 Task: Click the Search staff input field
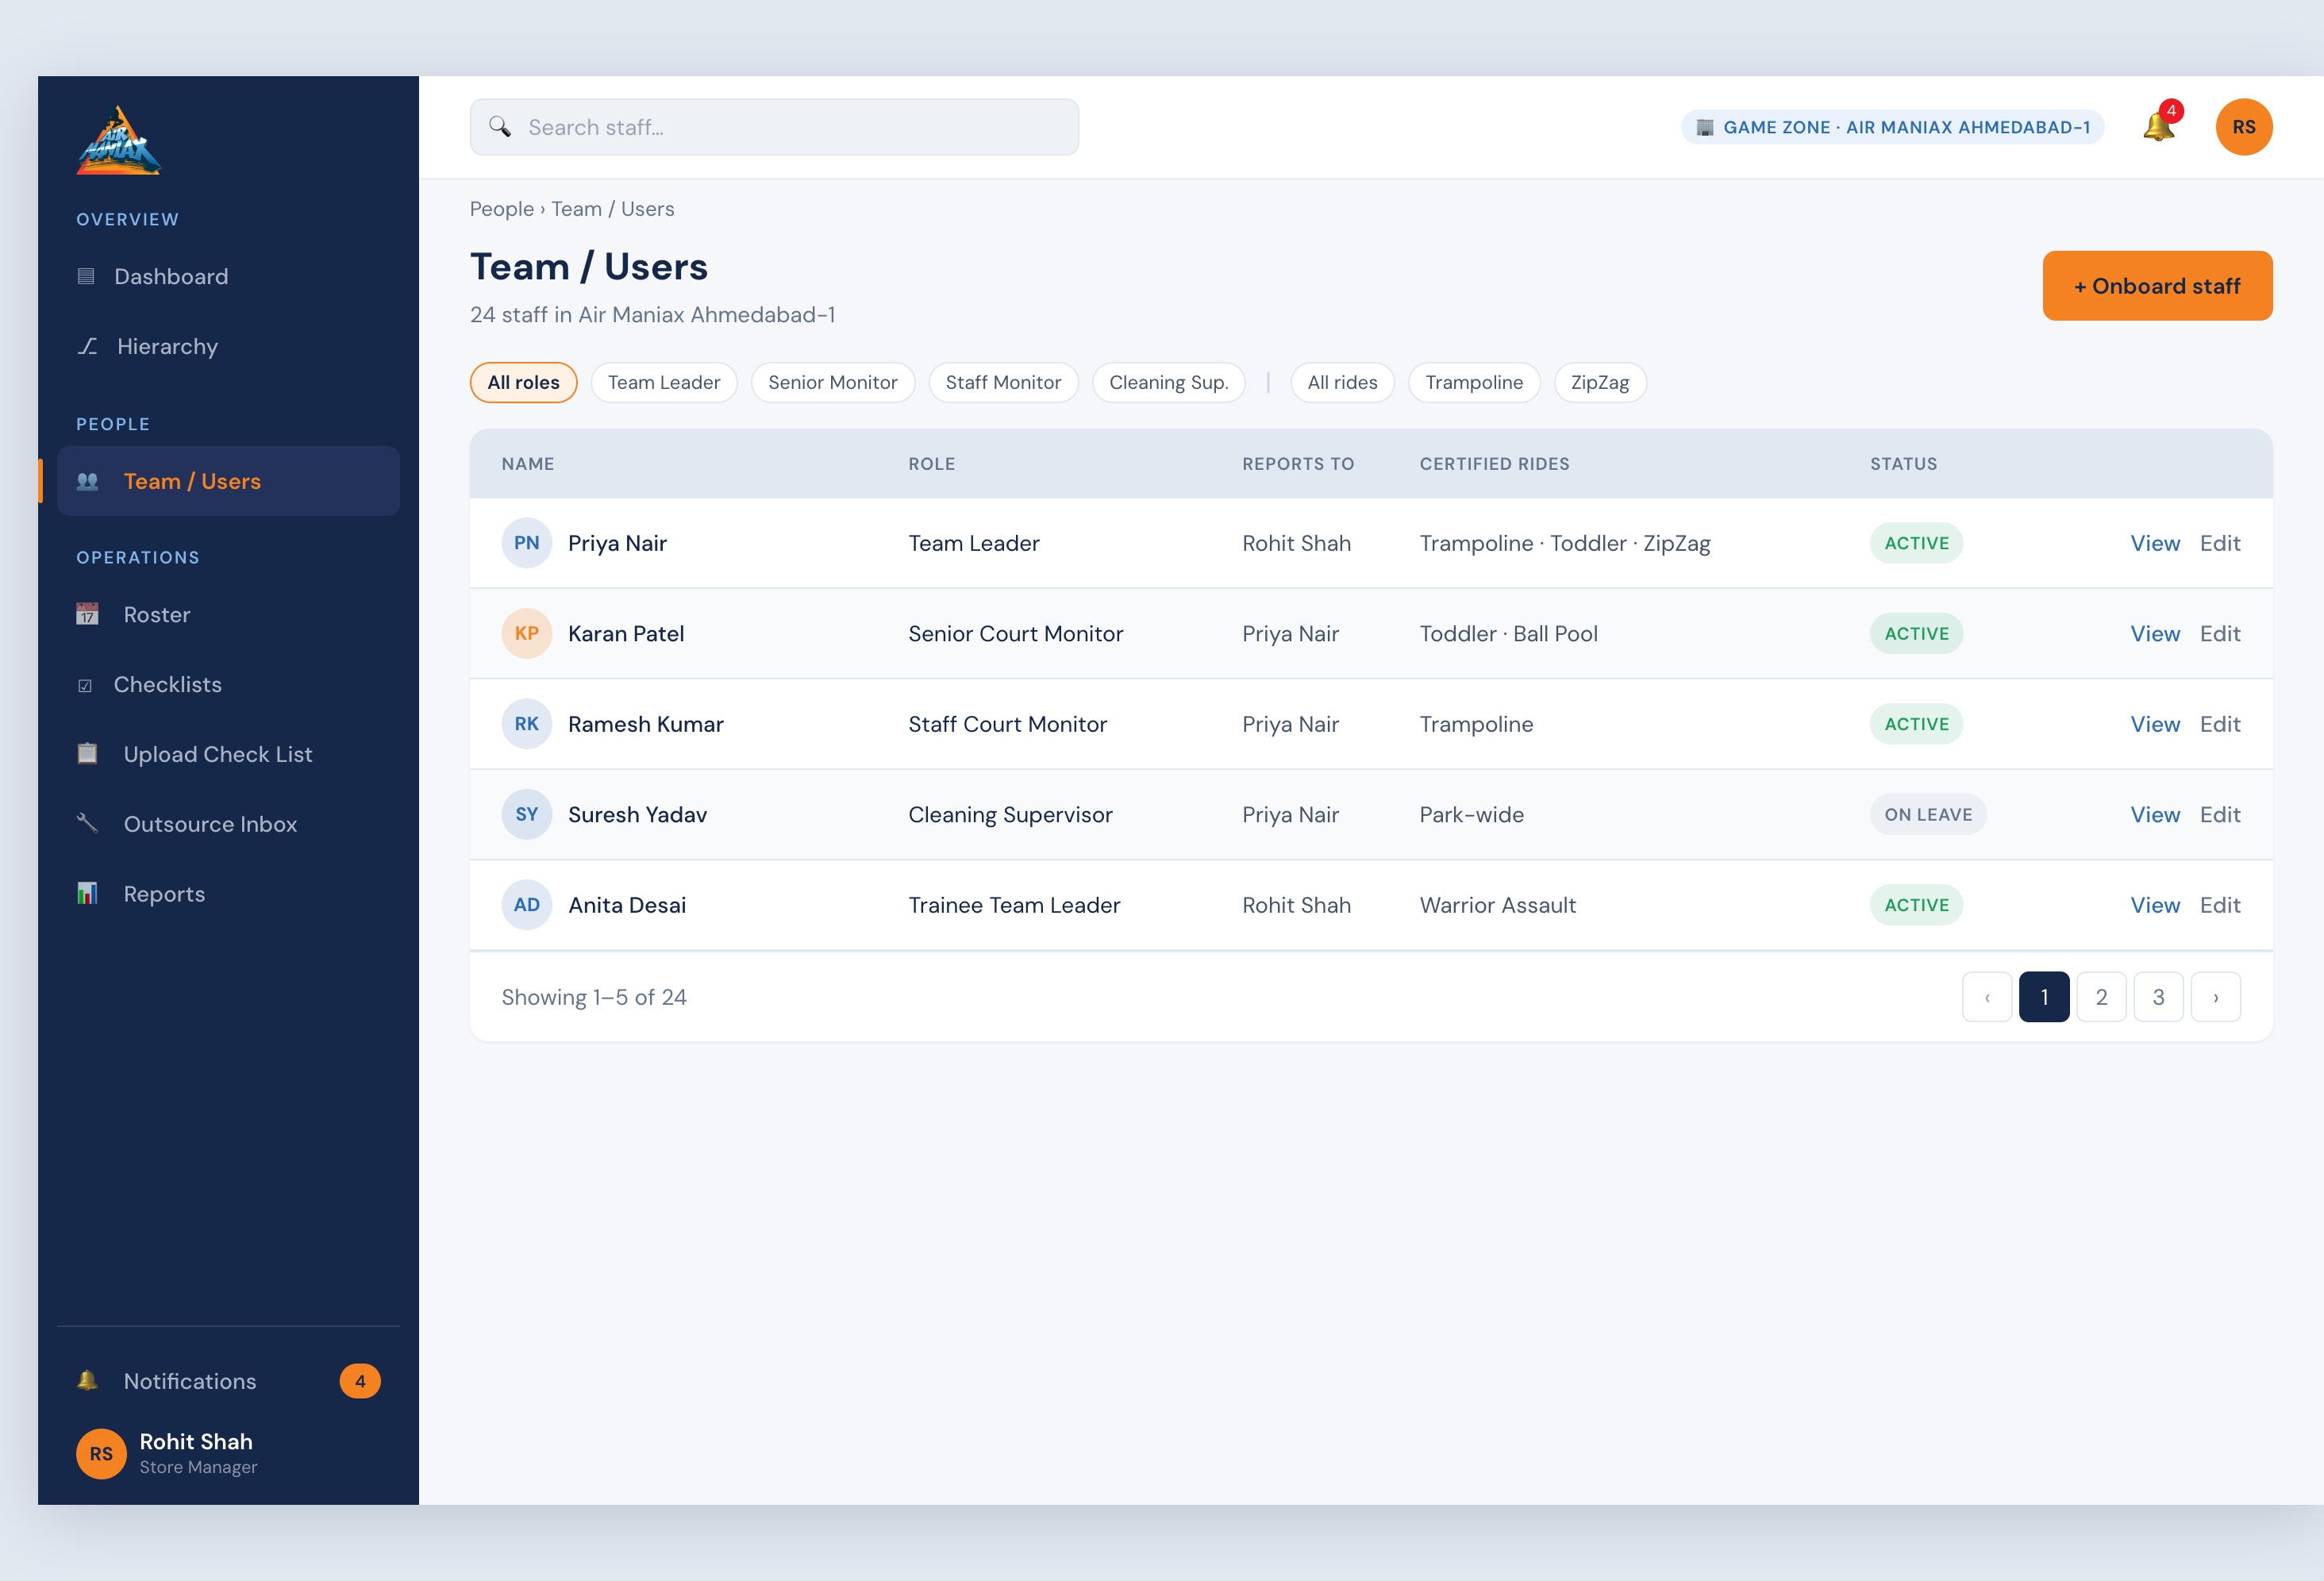[774, 127]
